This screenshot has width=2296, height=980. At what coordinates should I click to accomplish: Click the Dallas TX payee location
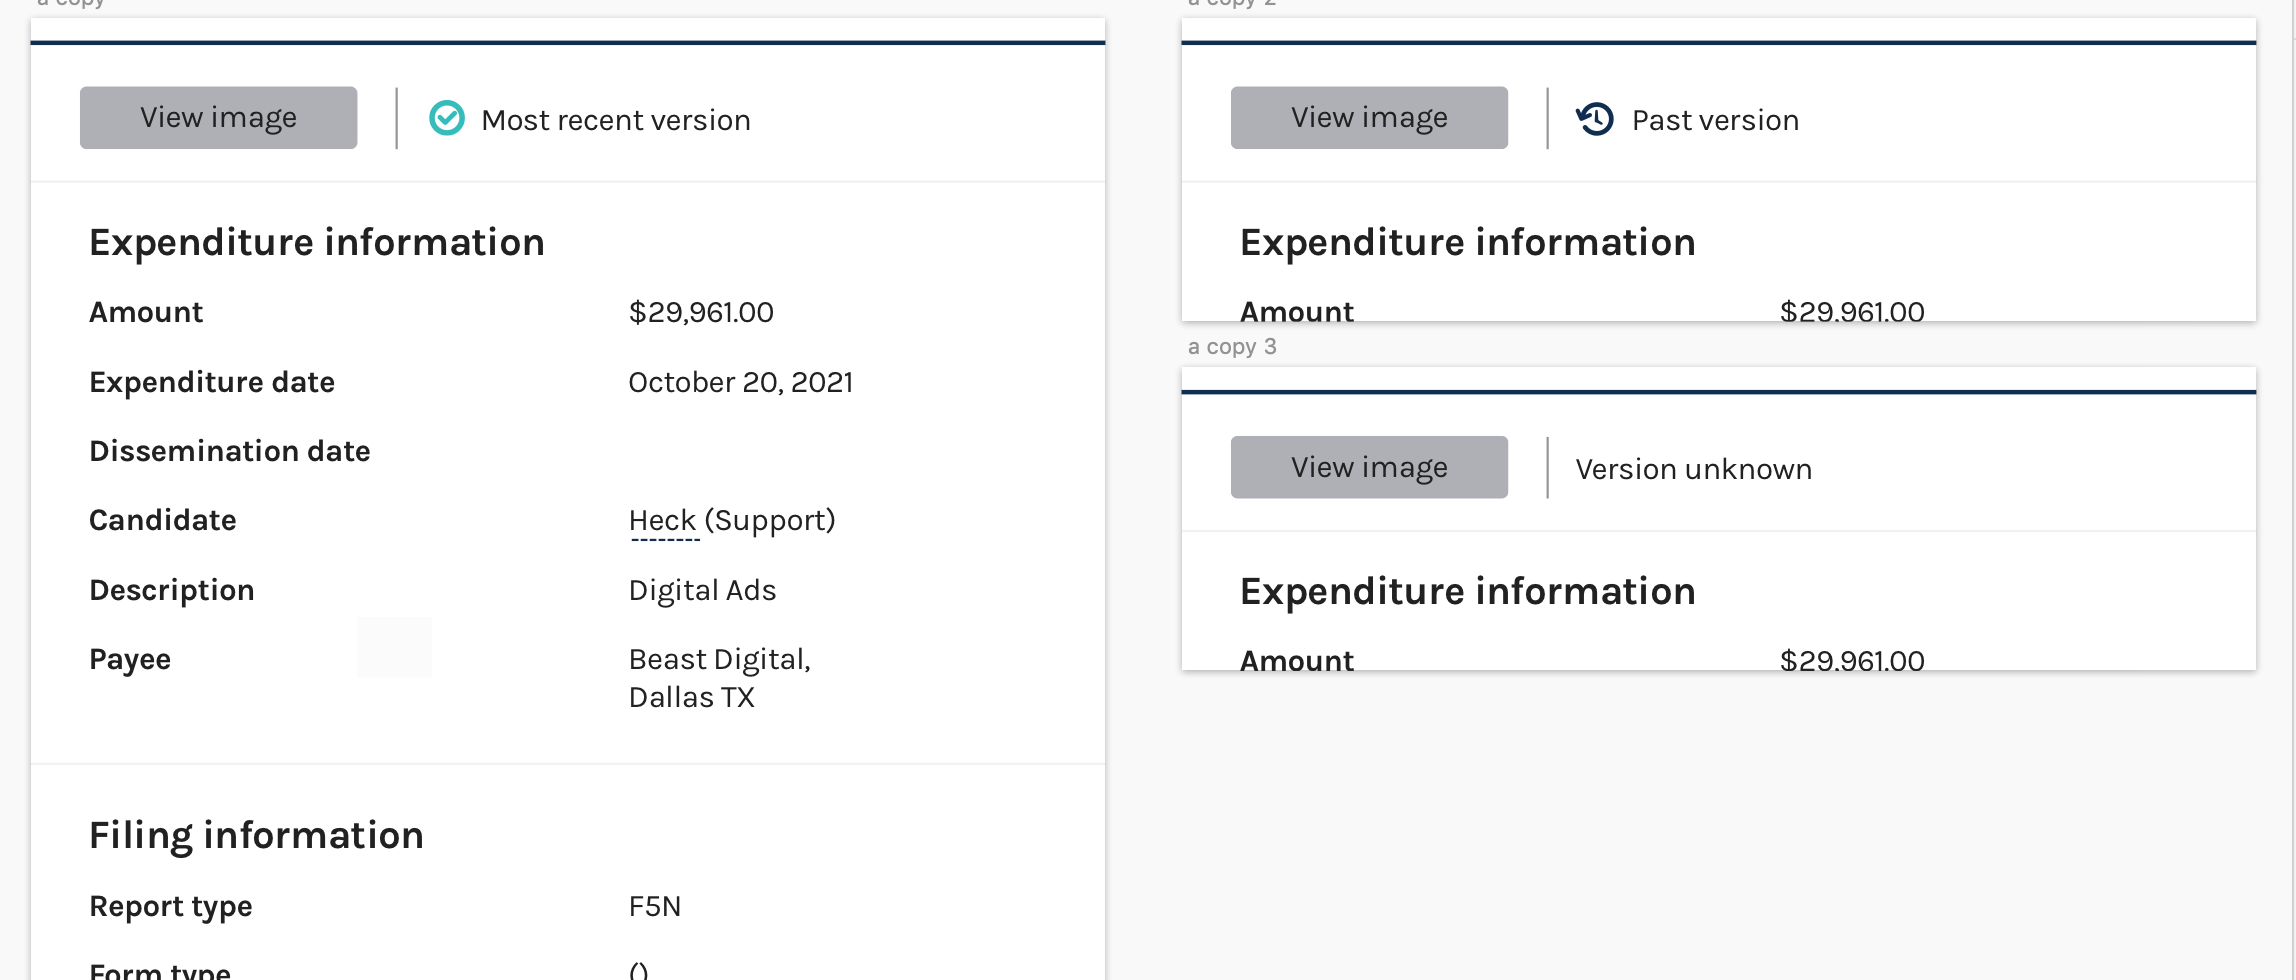pyautogui.click(x=691, y=697)
